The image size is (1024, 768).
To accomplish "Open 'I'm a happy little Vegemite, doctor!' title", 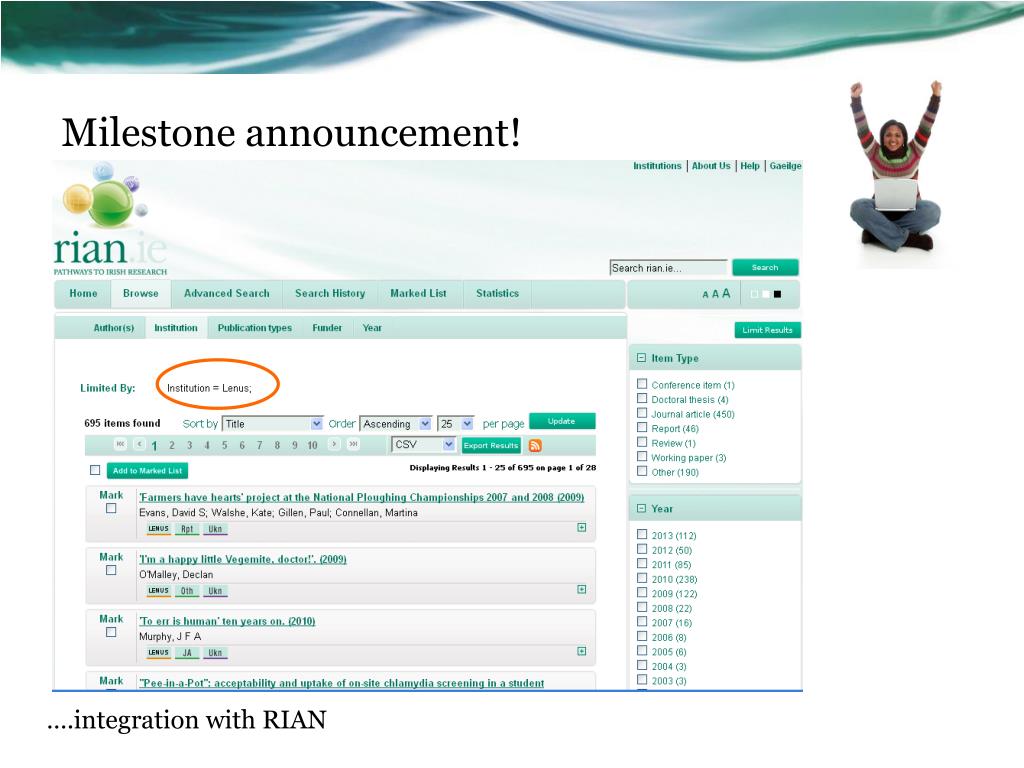I will (x=242, y=560).
